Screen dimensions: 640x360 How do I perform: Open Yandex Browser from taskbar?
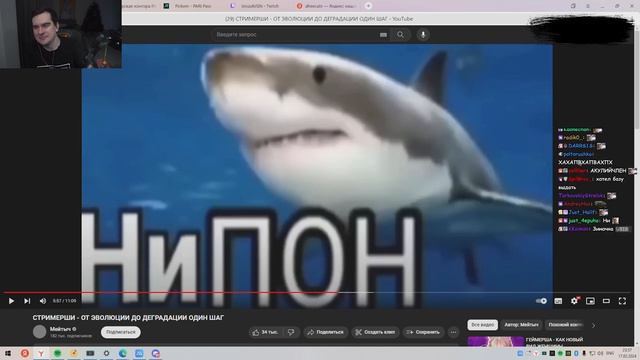pos(41,353)
